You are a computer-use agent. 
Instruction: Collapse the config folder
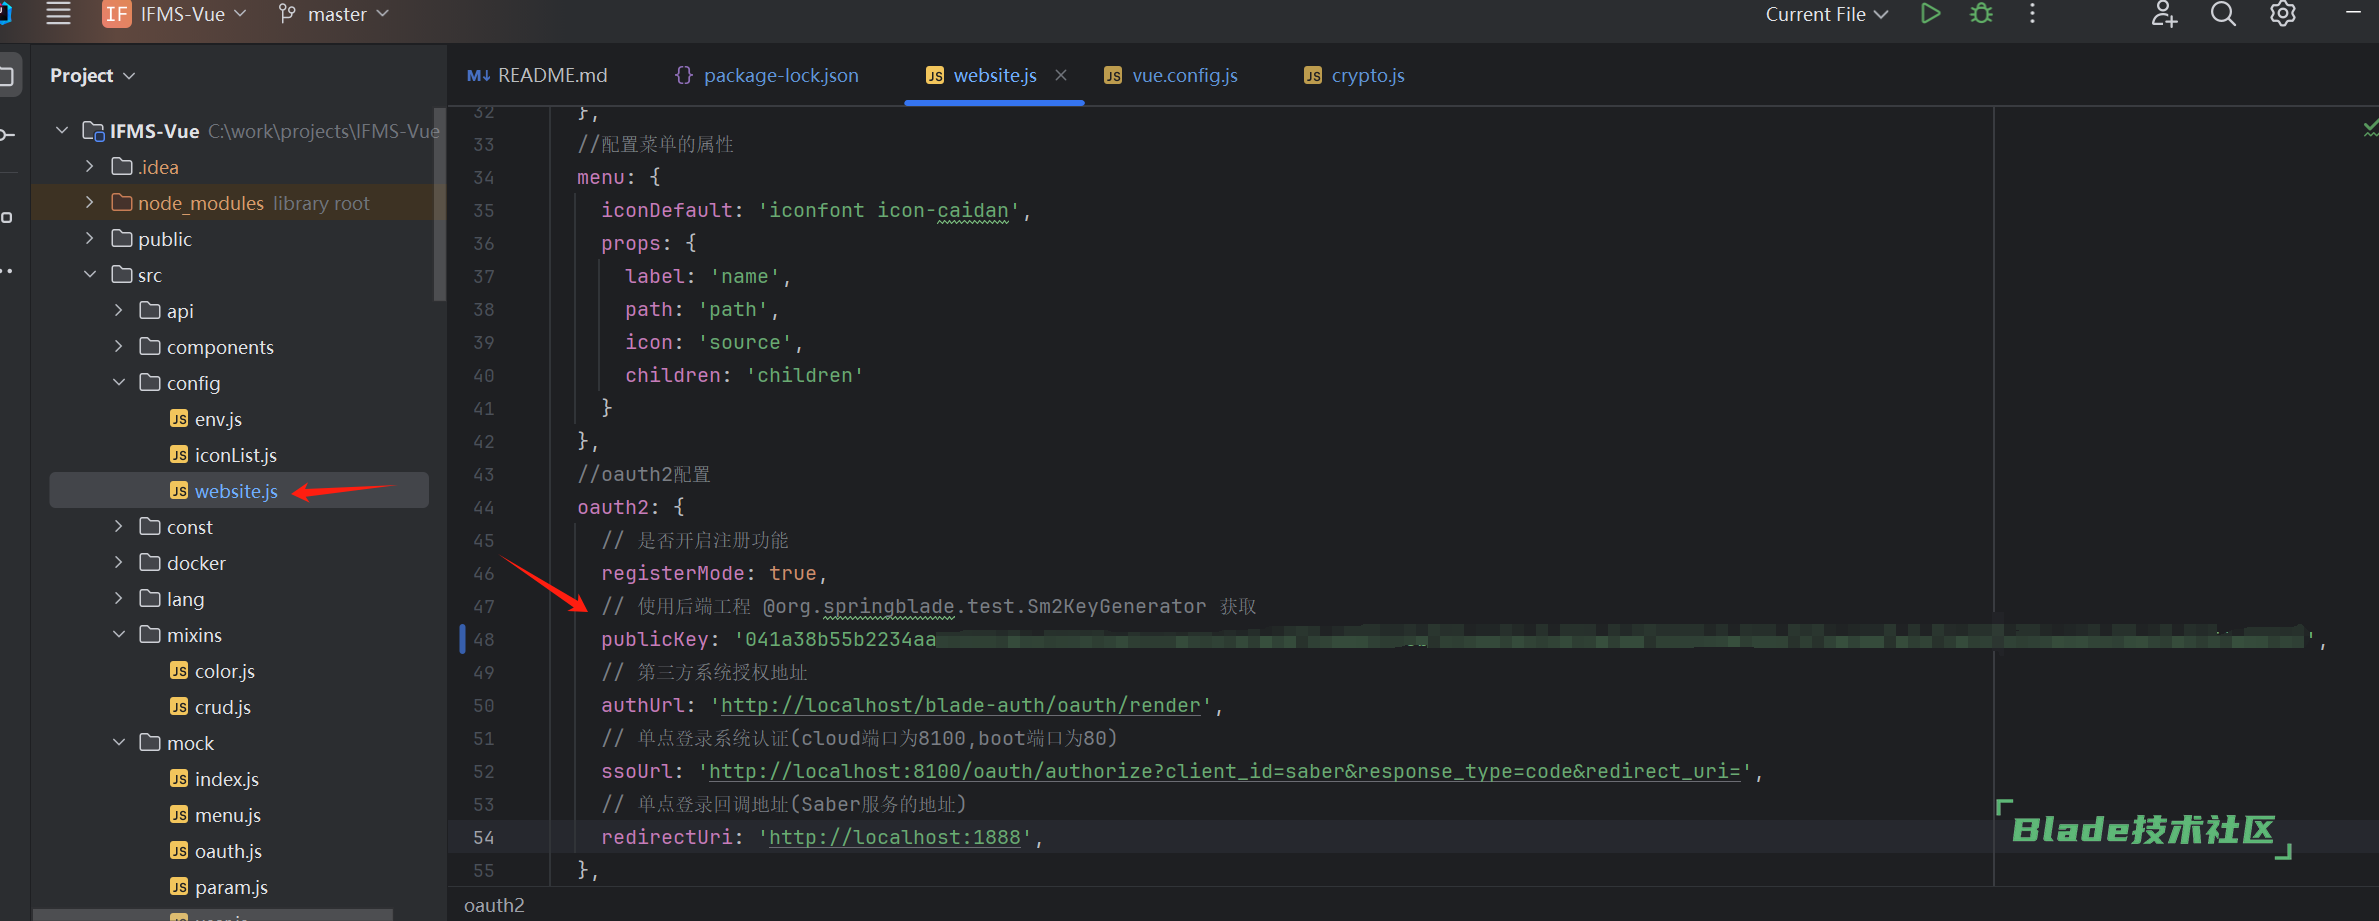point(119,382)
